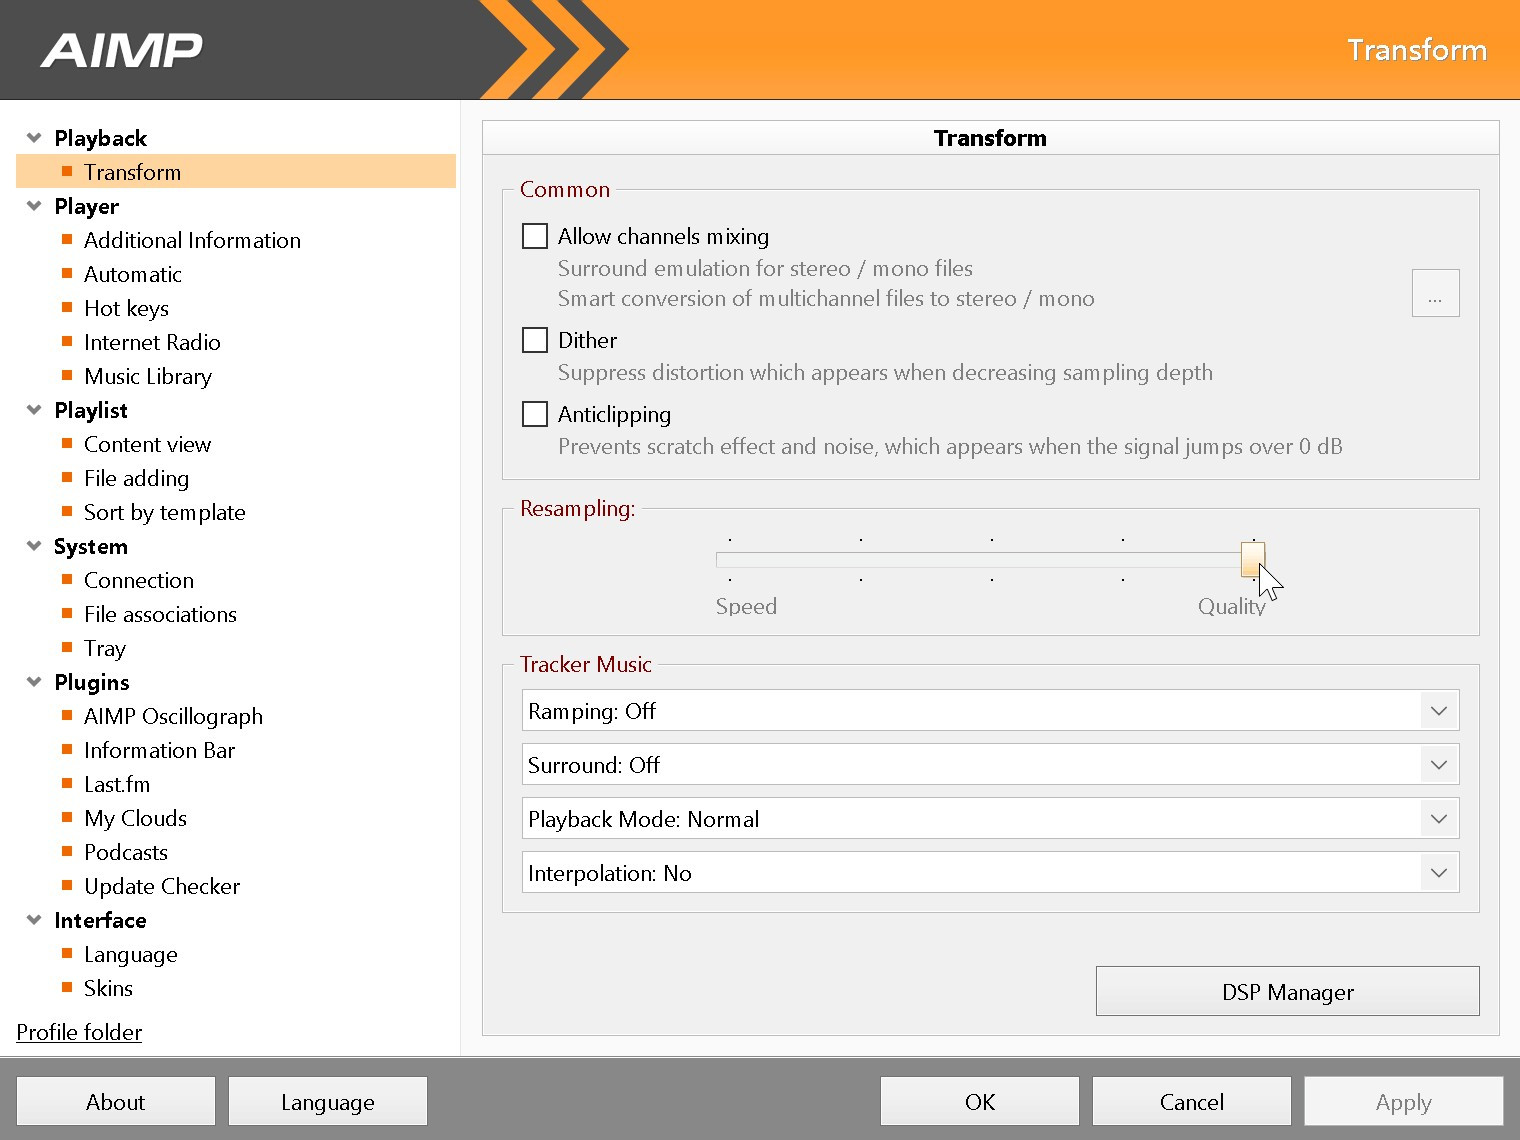Screen dimensions: 1520x1140
Task: Click orange bullet next to Tray
Action: tap(67, 648)
